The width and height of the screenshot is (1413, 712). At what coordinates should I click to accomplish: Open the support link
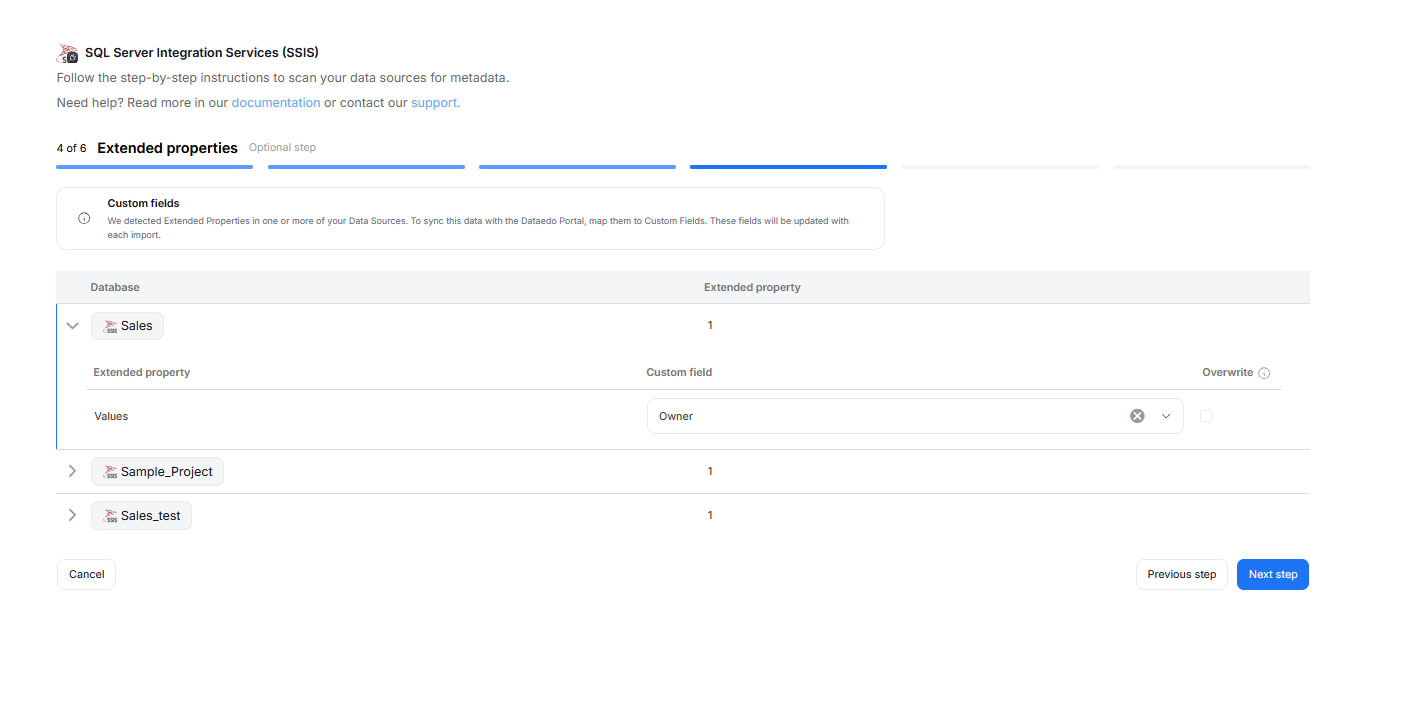pyautogui.click(x=435, y=103)
